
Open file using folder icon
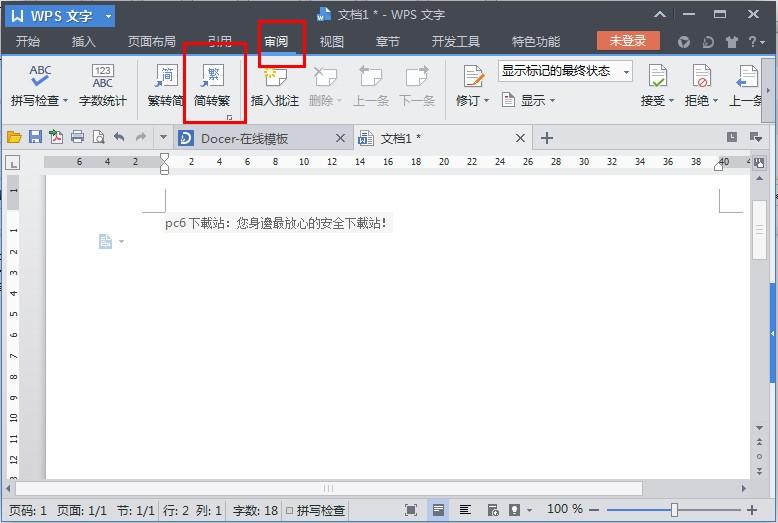pyautogui.click(x=14, y=137)
